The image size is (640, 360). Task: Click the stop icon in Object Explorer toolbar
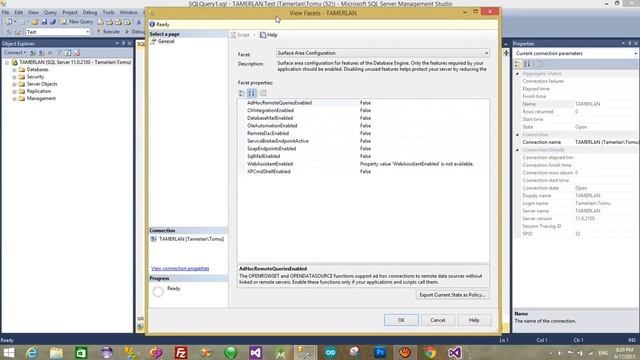point(50,53)
